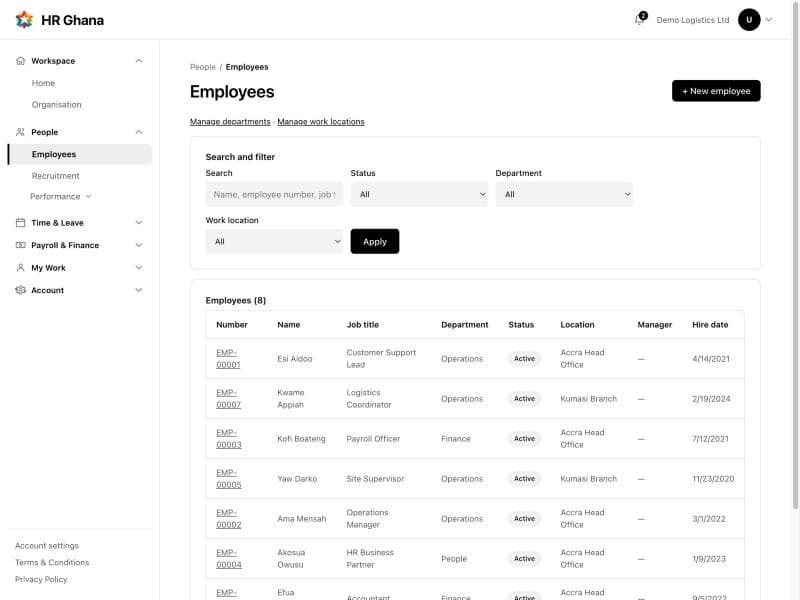
Task: Click the Job title column header
Action: click(362, 324)
